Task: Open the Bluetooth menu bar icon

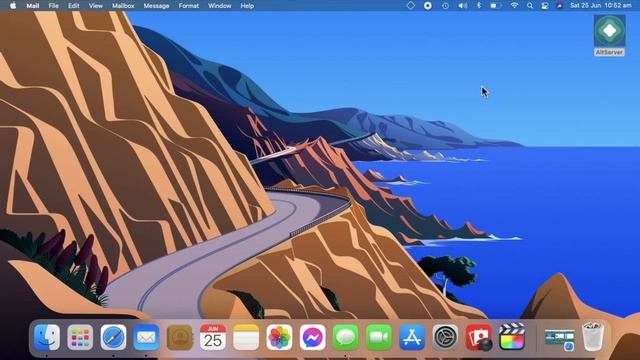Action: [479, 6]
